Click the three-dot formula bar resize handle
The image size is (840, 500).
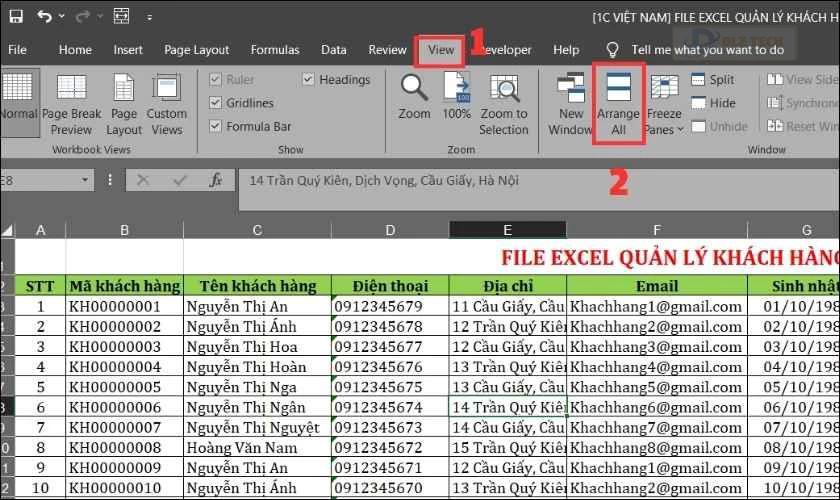tap(110, 180)
